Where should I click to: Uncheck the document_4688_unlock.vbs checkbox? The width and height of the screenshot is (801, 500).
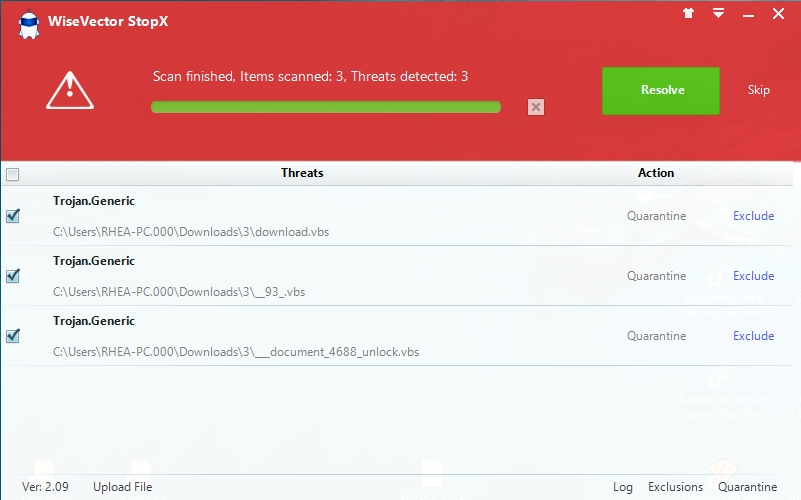point(13,336)
